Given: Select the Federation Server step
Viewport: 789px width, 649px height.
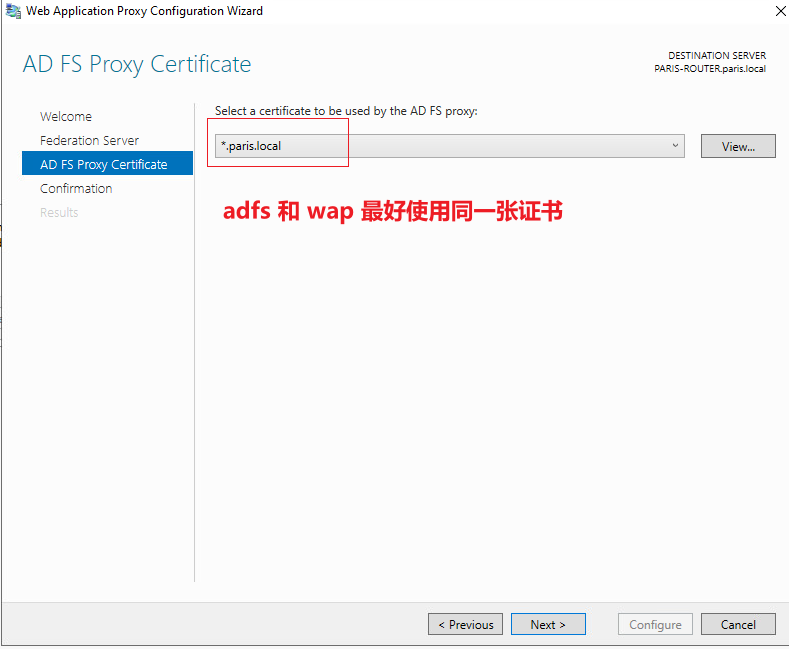Looking at the screenshot, I should 90,140.
